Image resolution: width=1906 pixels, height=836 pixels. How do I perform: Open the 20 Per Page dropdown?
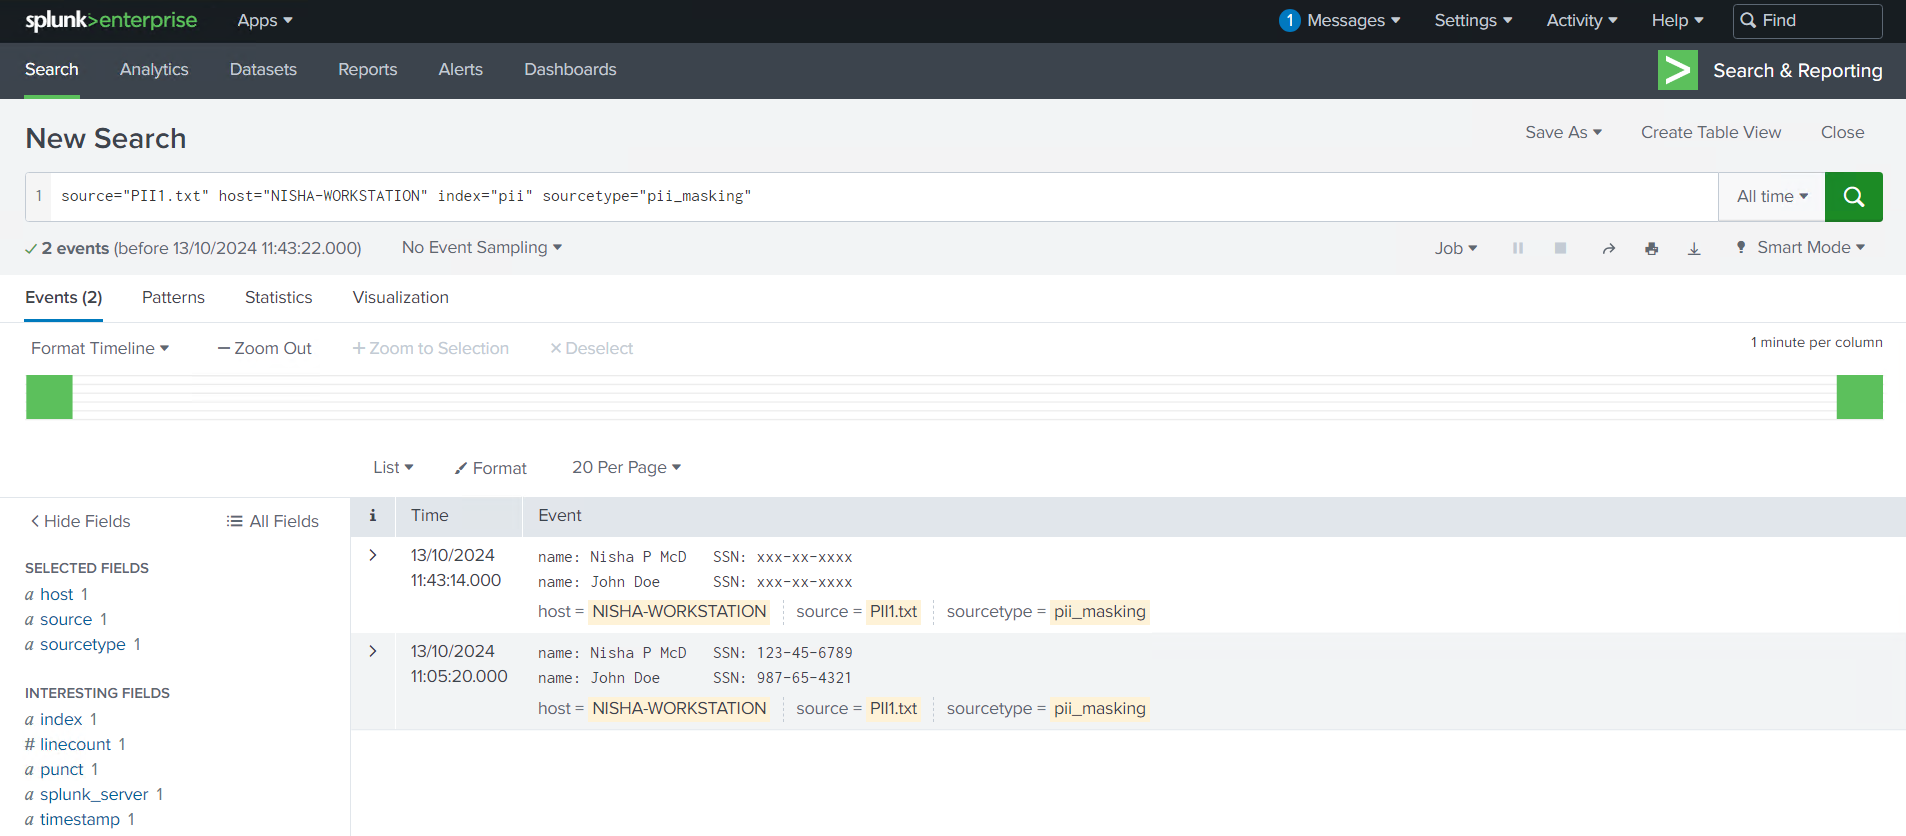point(626,468)
